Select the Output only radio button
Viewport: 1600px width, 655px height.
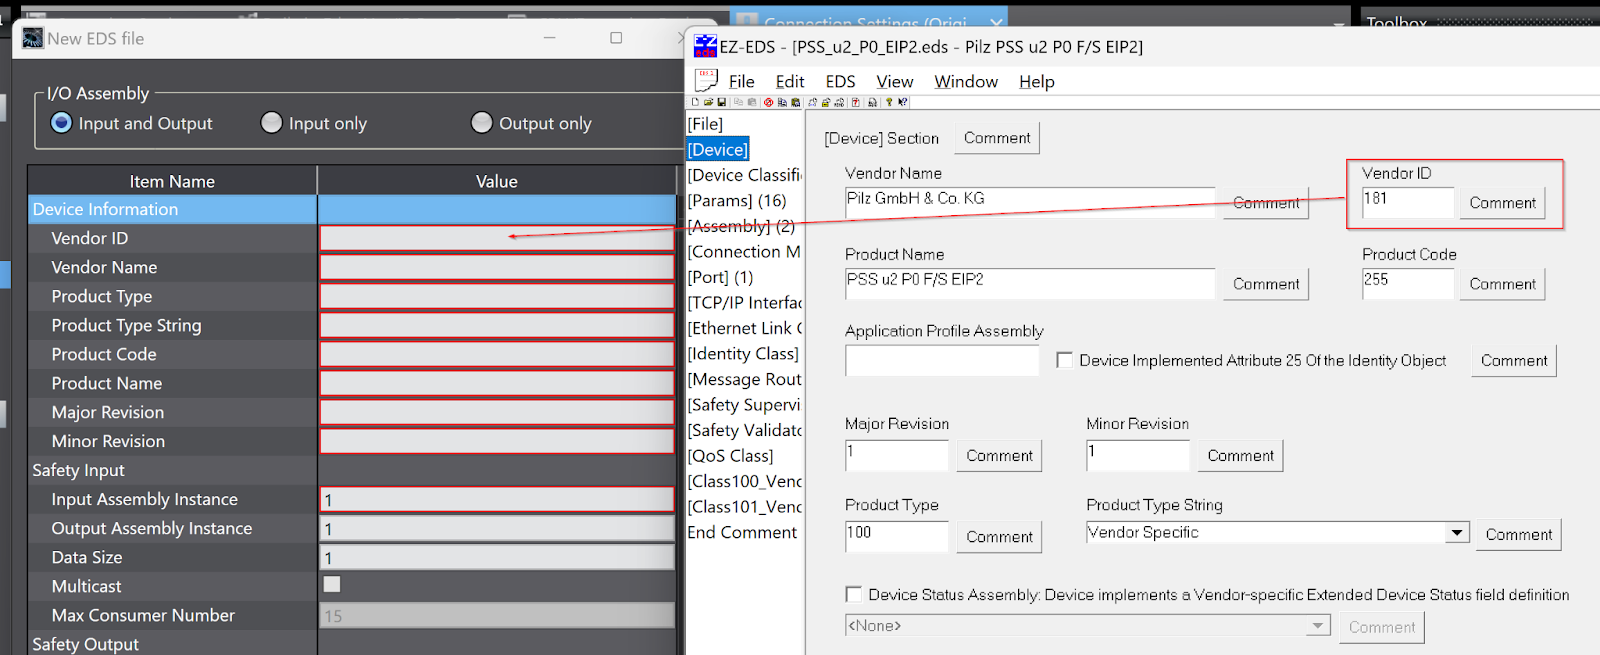pyautogui.click(x=481, y=122)
